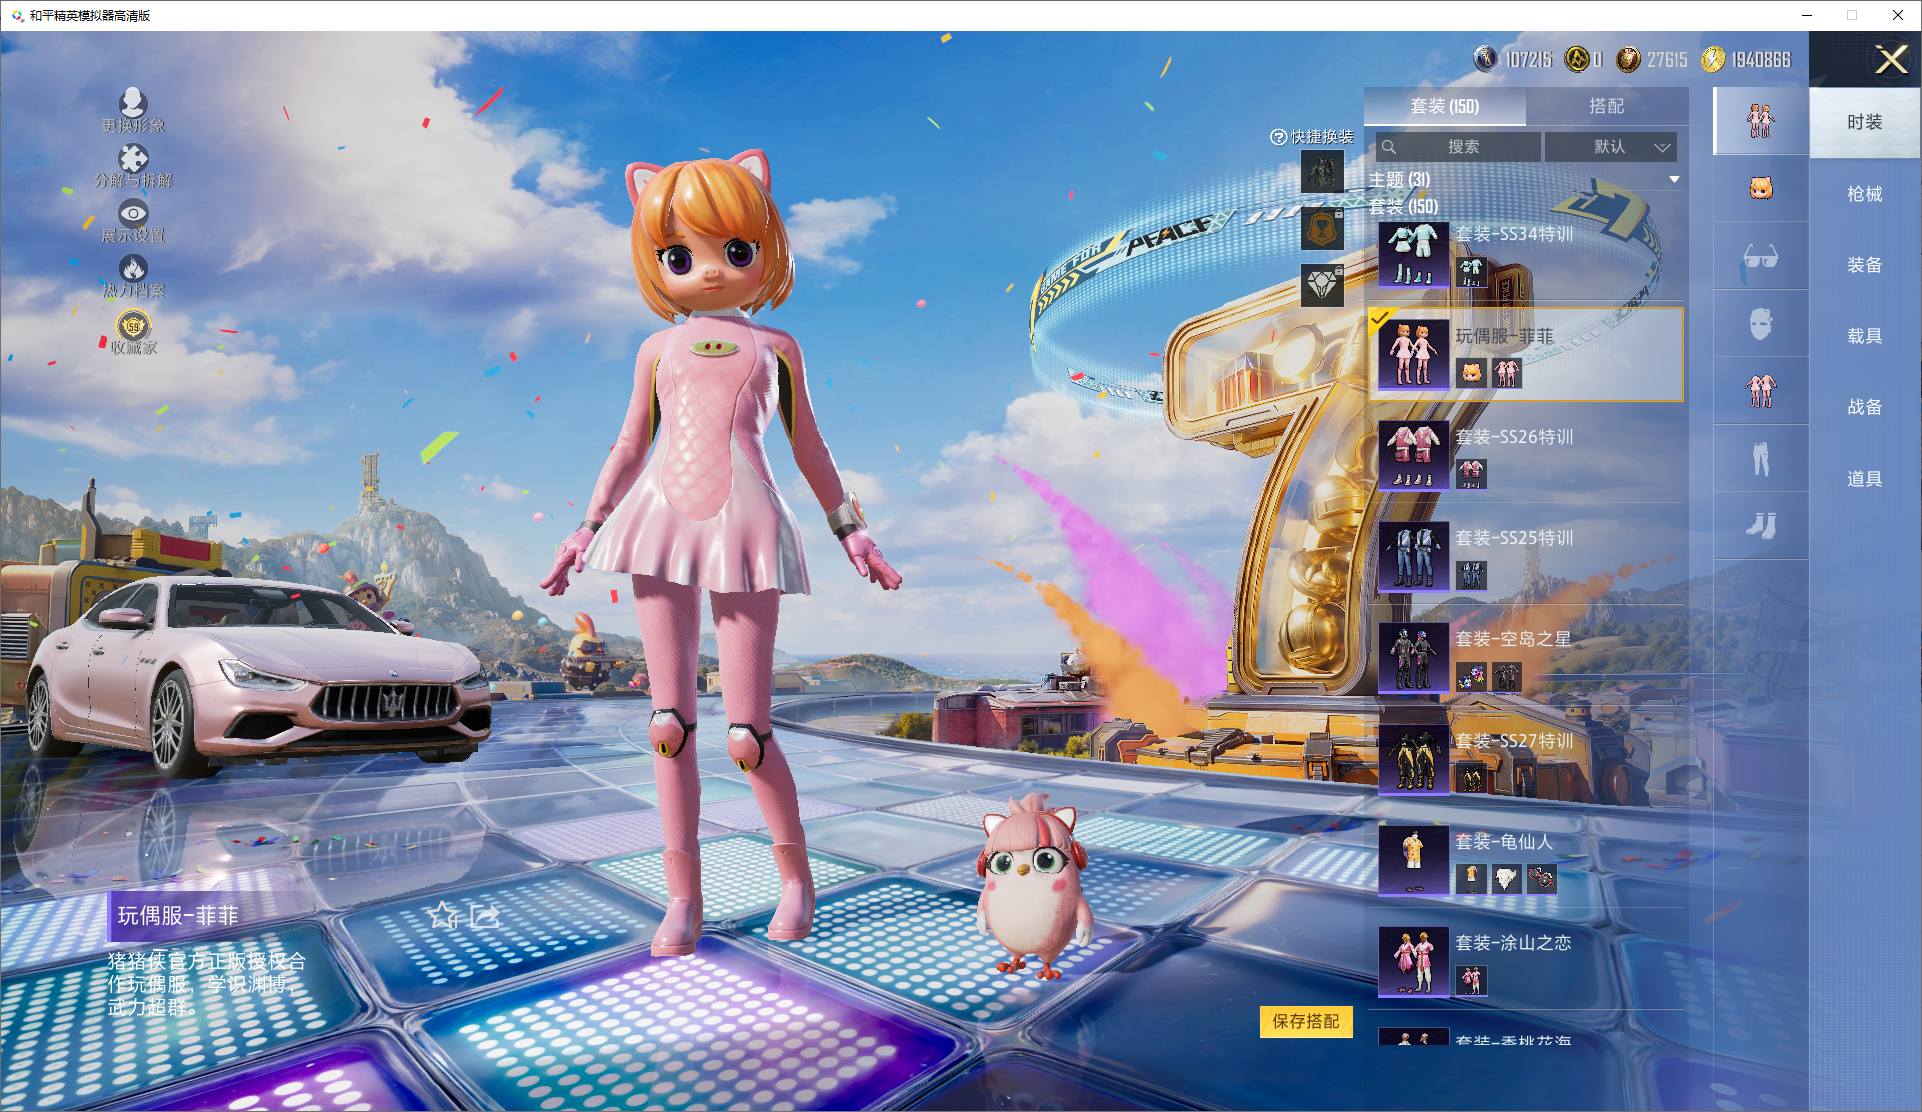This screenshot has width=1922, height=1112.
Task: Open the 道具 items menu
Action: pyautogui.click(x=1865, y=479)
